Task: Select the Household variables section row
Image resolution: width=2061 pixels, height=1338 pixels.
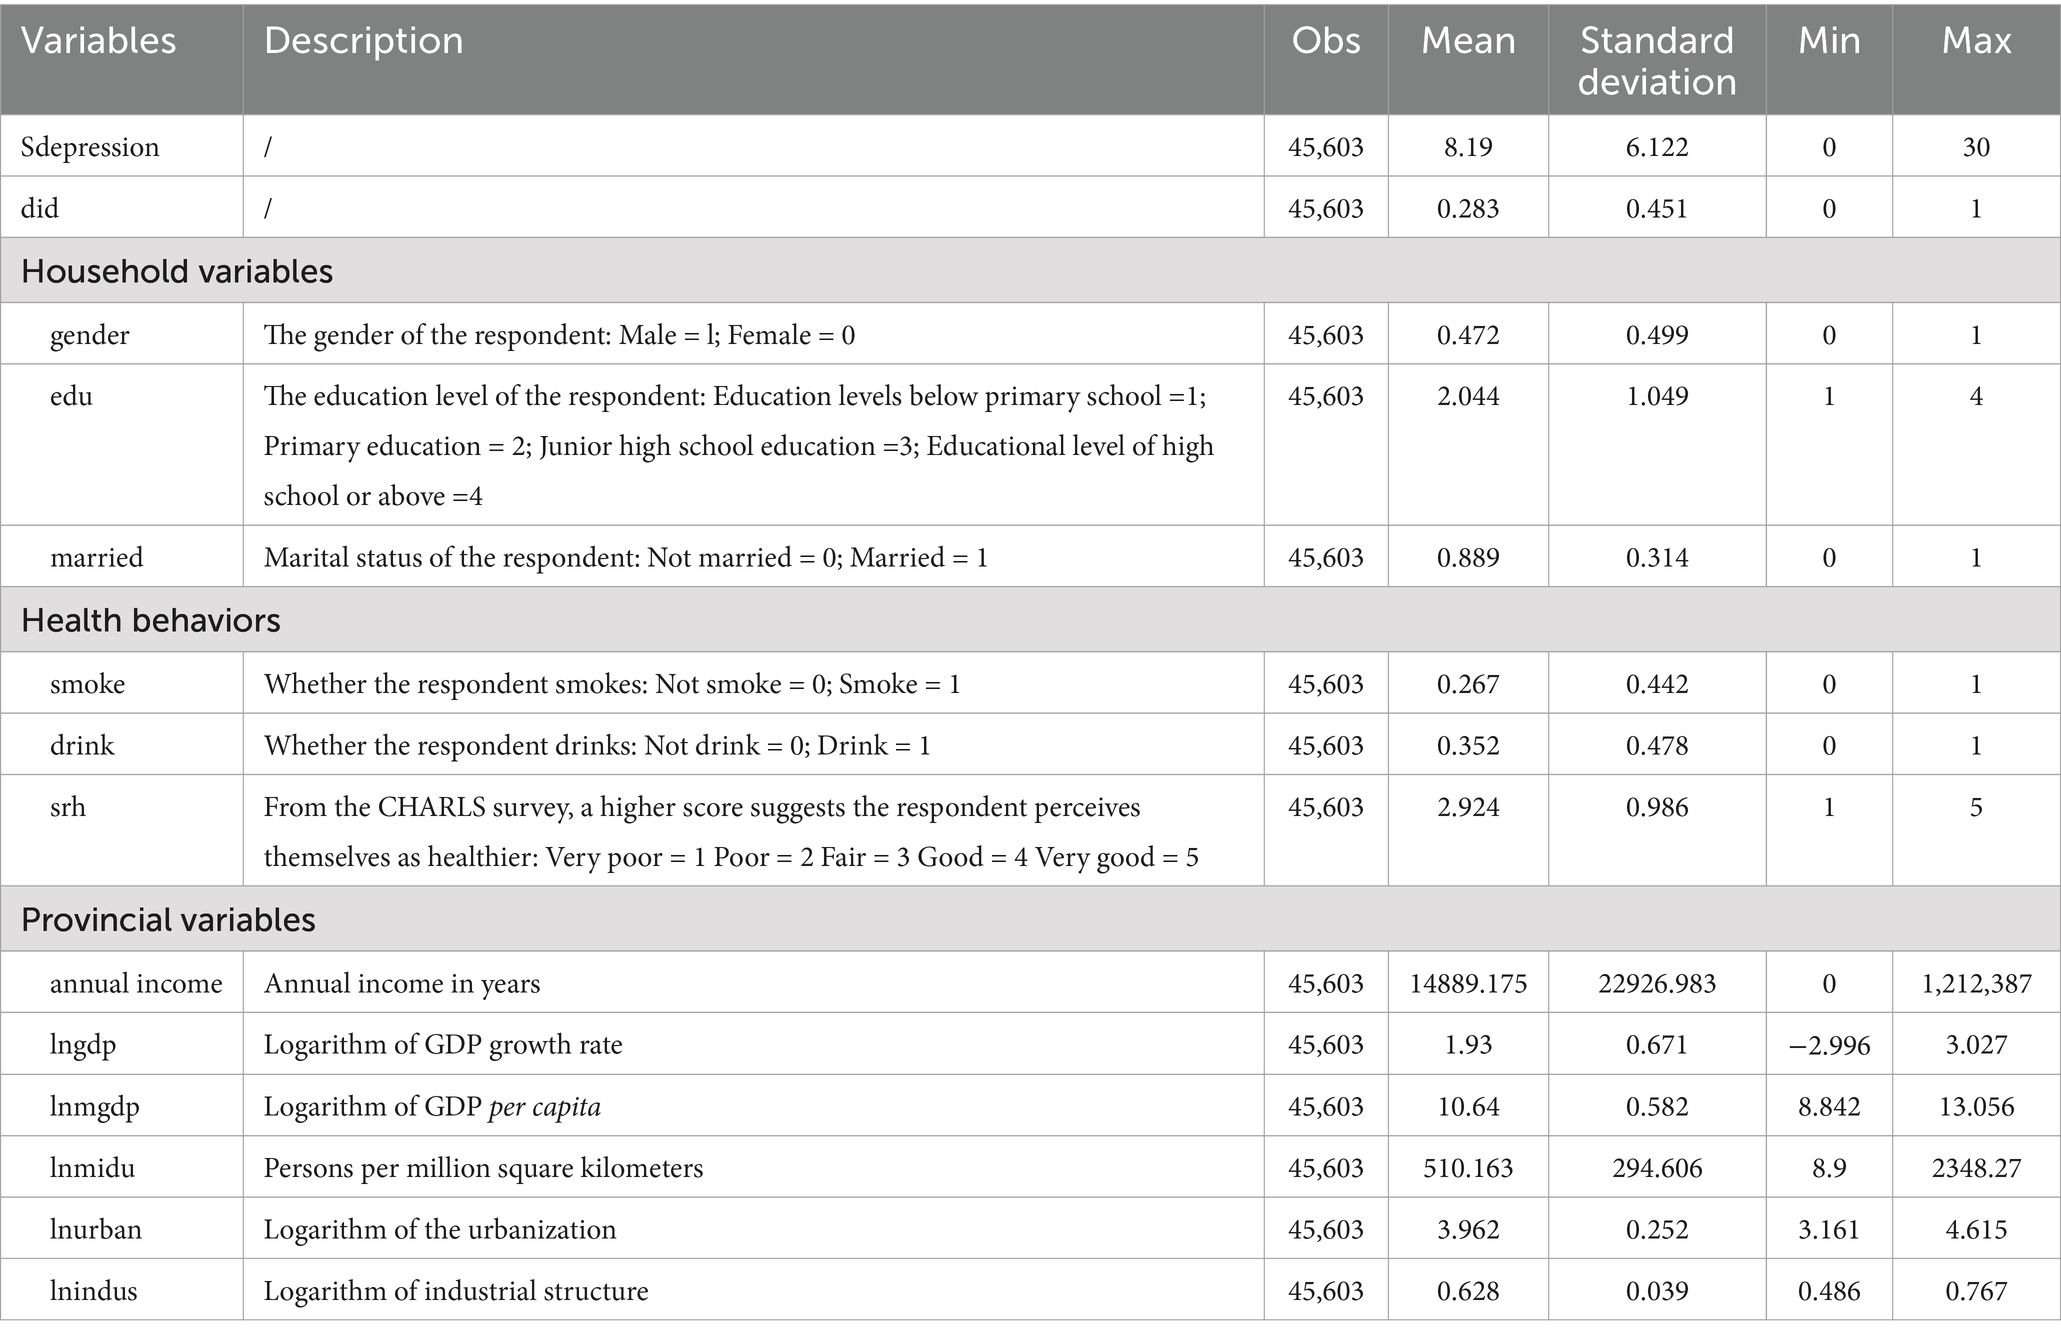Action: [x=1030, y=271]
